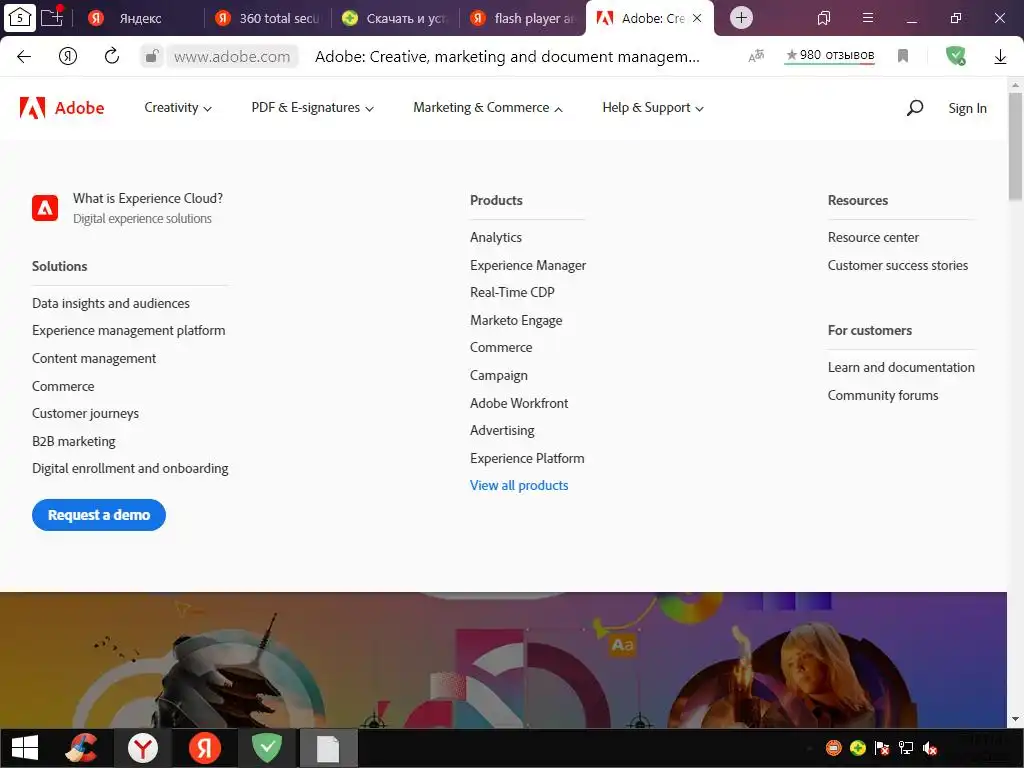The image size is (1024, 768).
Task: Click the Request a demo button
Action: [99, 515]
